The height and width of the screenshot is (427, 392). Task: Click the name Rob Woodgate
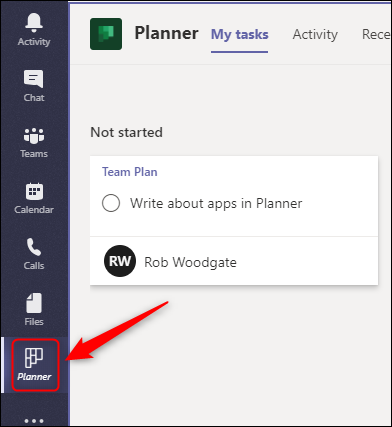click(x=190, y=262)
